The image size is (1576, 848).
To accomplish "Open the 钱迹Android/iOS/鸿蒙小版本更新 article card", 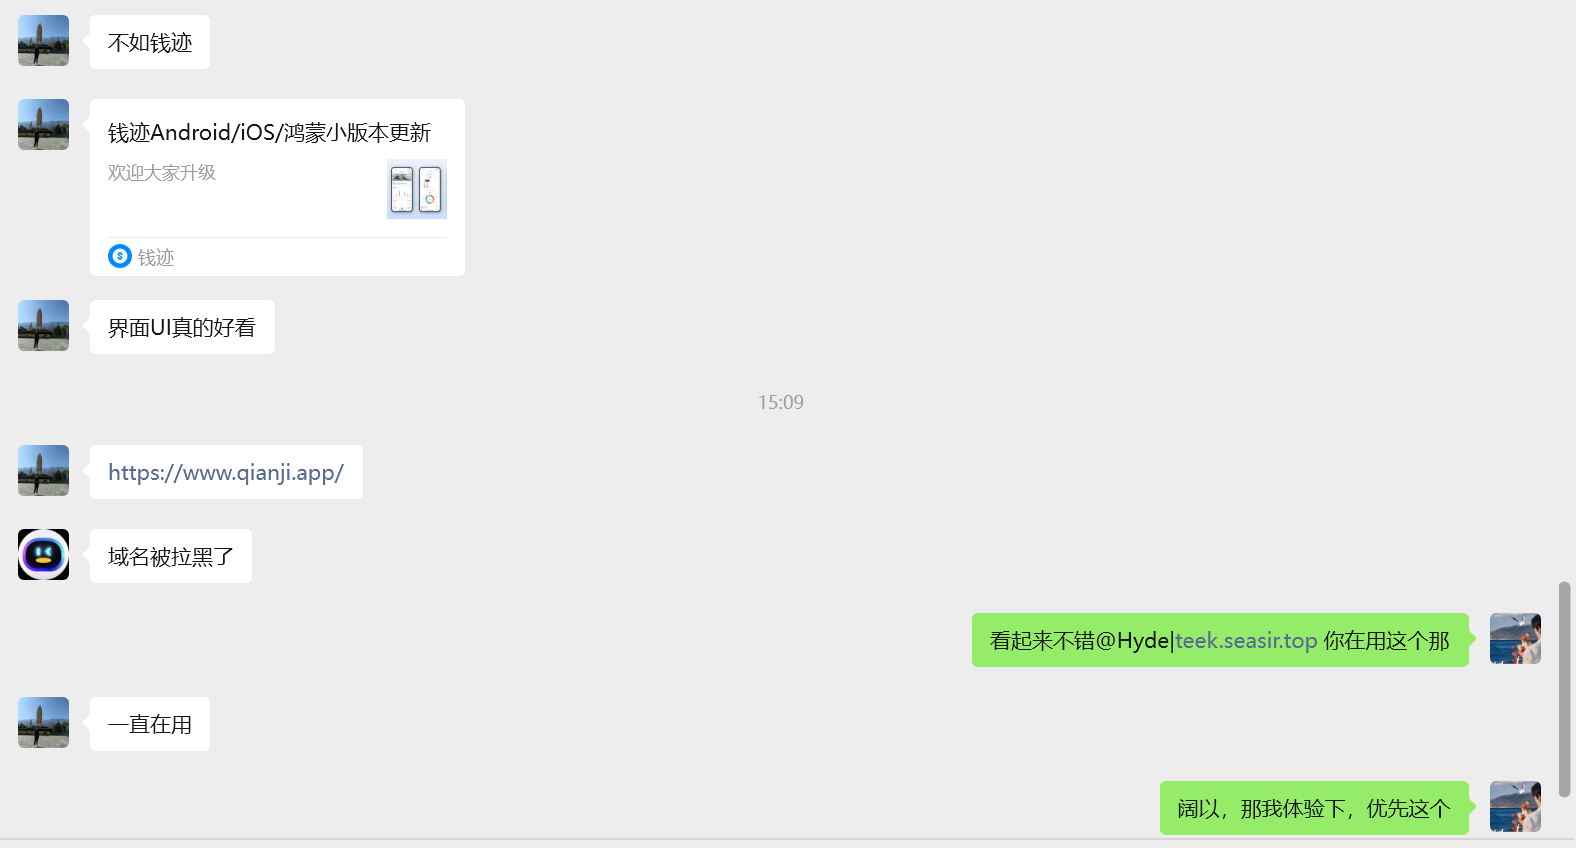I will click(x=277, y=187).
